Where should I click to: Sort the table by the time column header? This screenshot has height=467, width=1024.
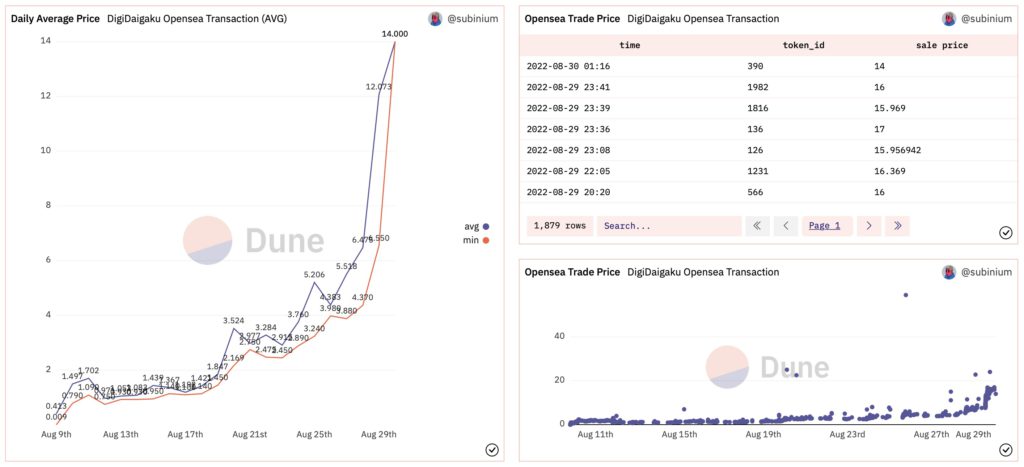(x=630, y=45)
